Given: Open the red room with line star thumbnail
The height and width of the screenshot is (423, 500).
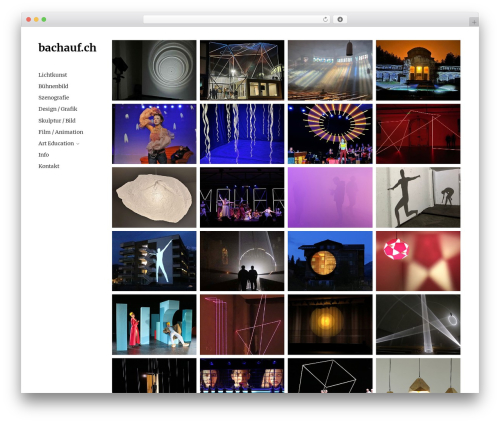Looking at the screenshot, I should (418, 134).
